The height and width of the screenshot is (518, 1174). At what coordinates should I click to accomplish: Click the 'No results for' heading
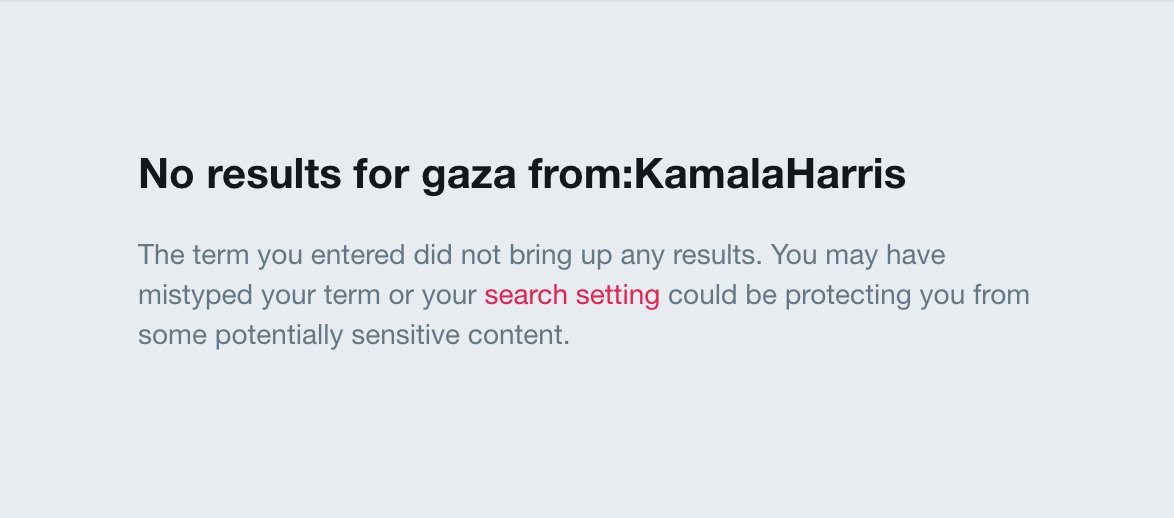click(274, 174)
